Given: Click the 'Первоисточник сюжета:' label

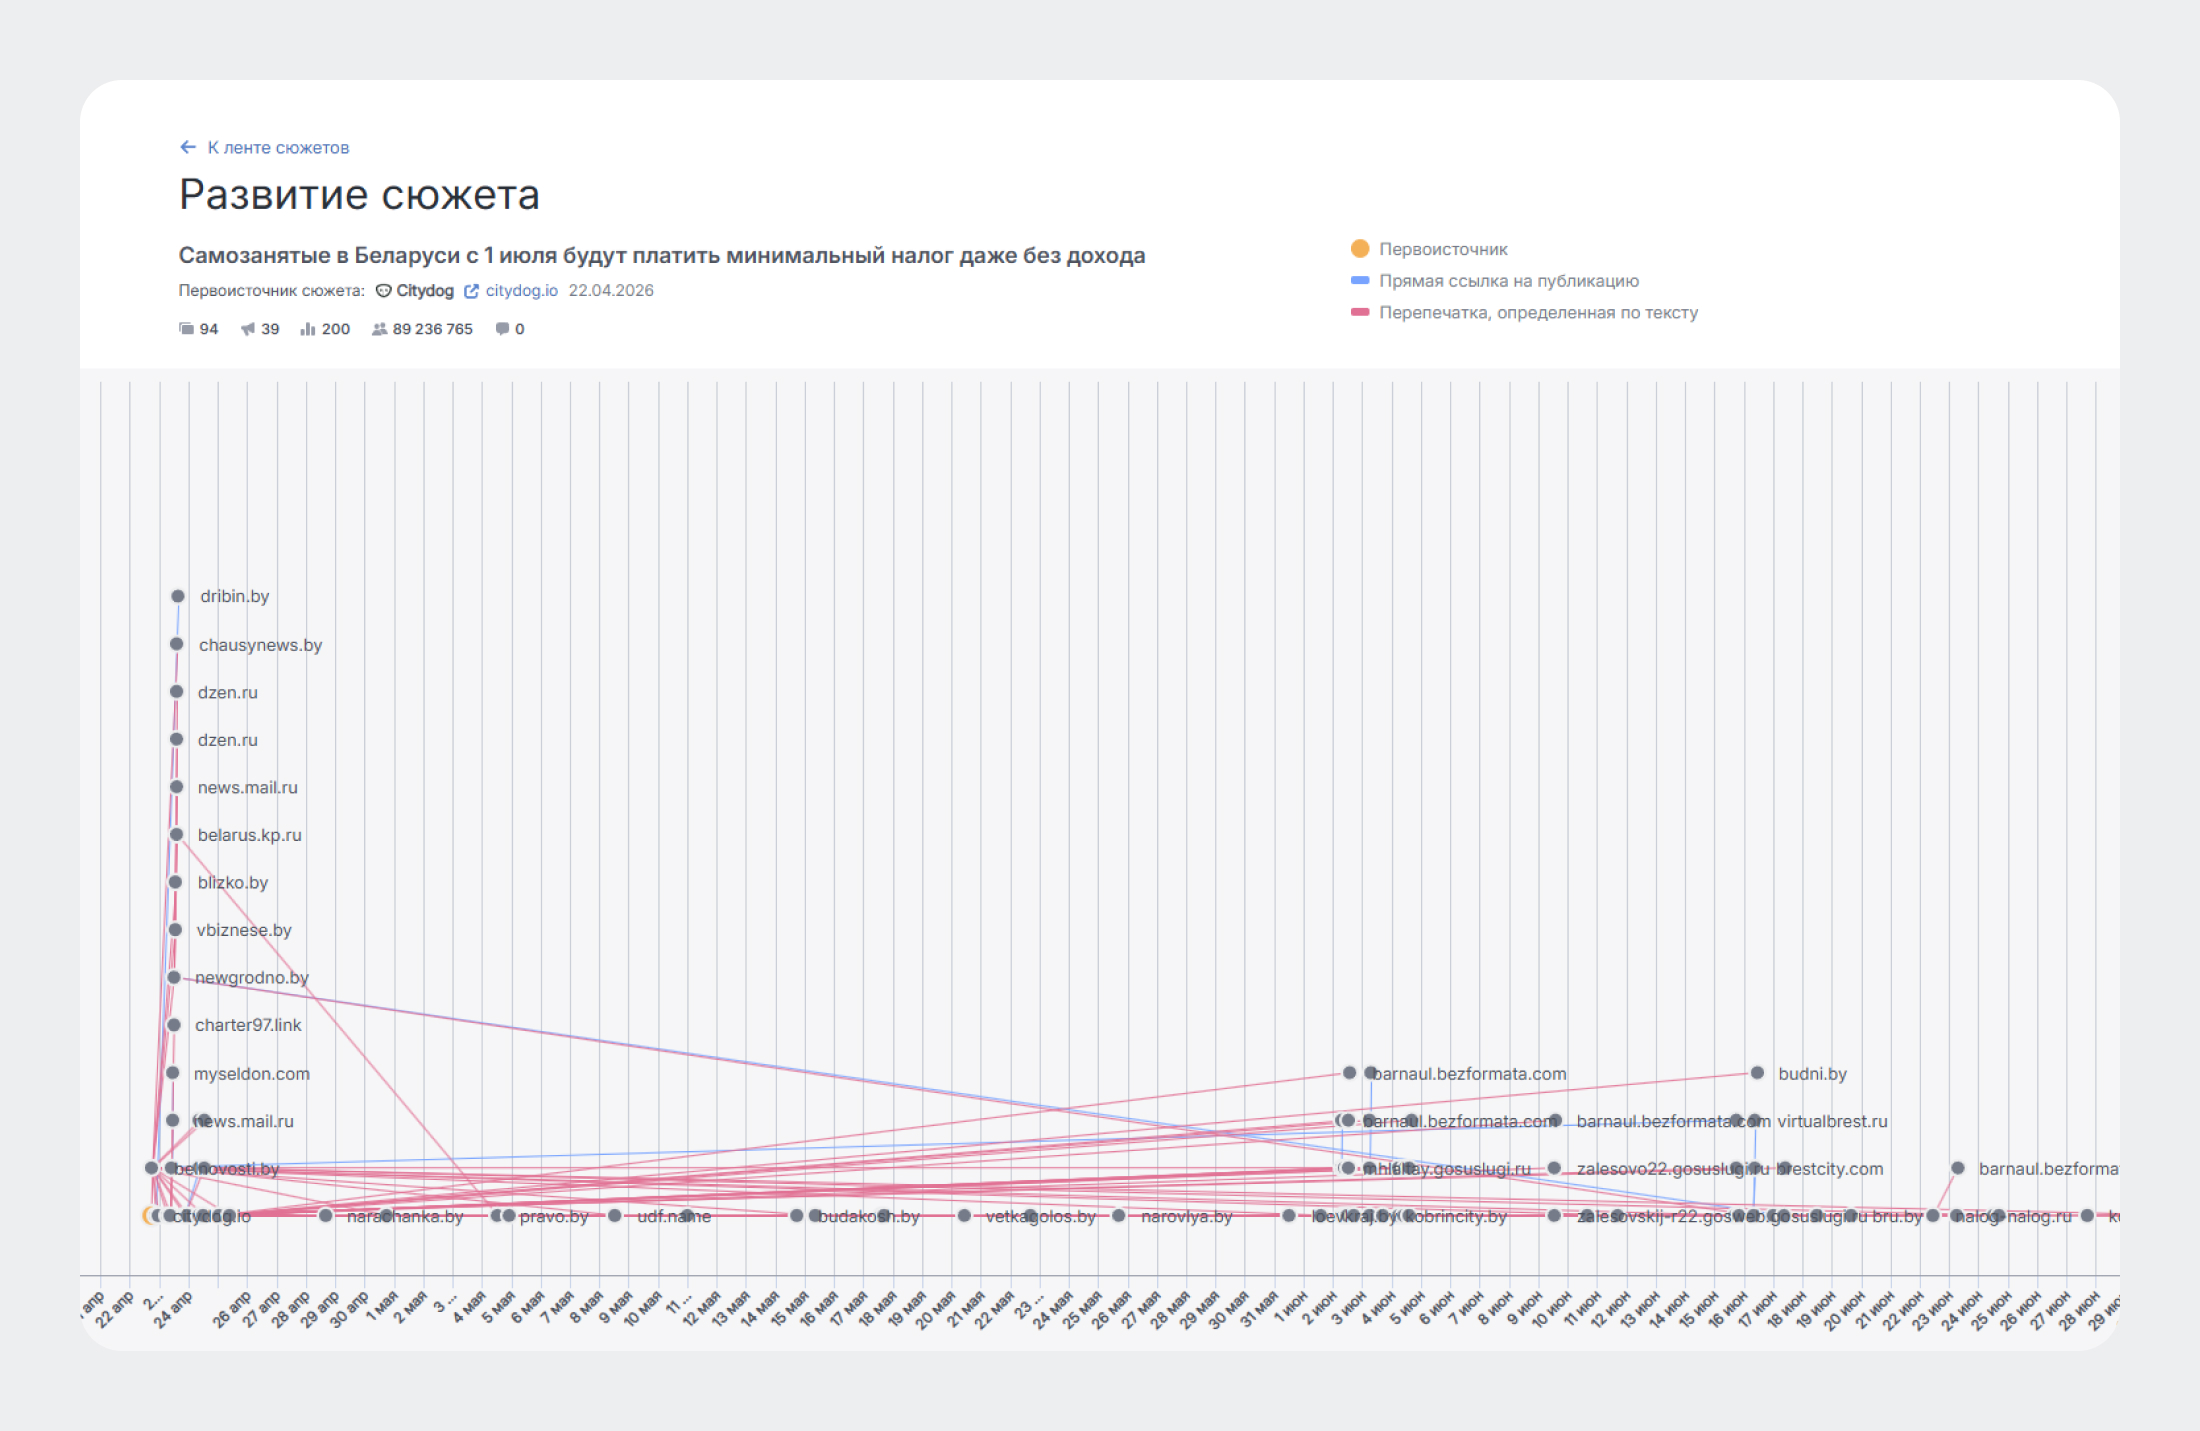Looking at the screenshot, I should [272, 291].
